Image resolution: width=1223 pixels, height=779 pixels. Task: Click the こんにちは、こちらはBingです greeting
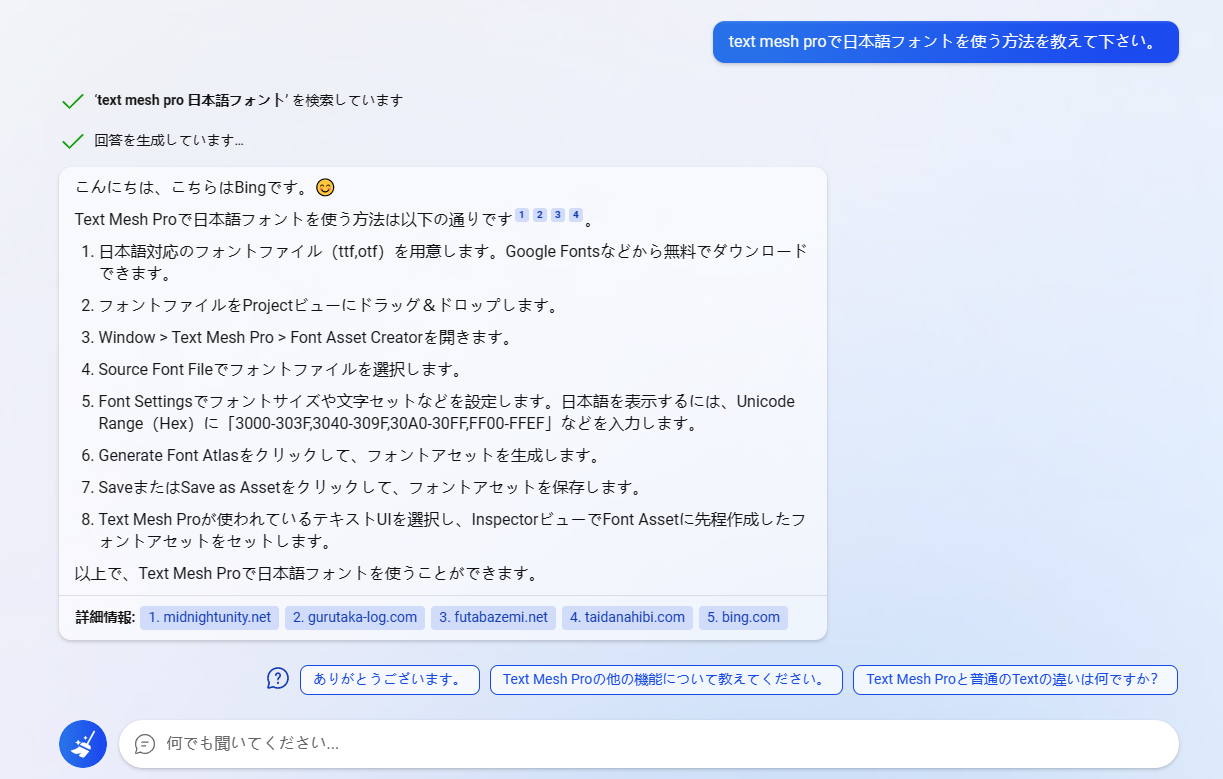[205, 187]
